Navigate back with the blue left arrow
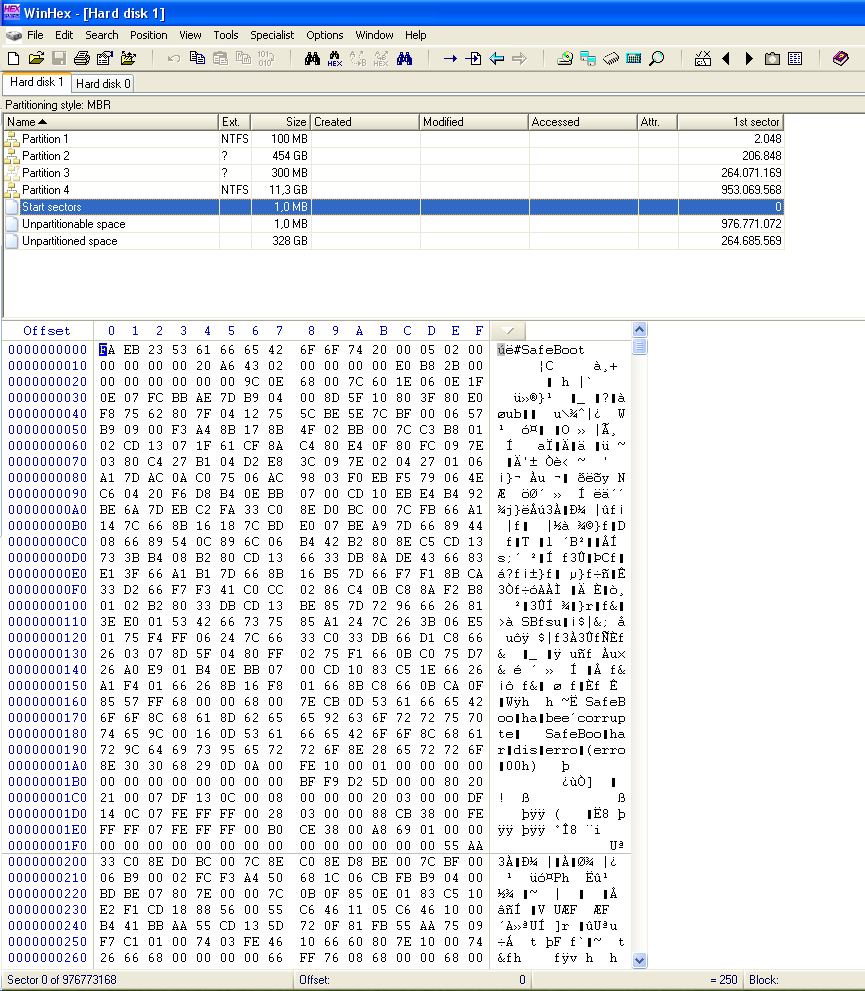The height and width of the screenshot is (991, 865). point(497,59)
